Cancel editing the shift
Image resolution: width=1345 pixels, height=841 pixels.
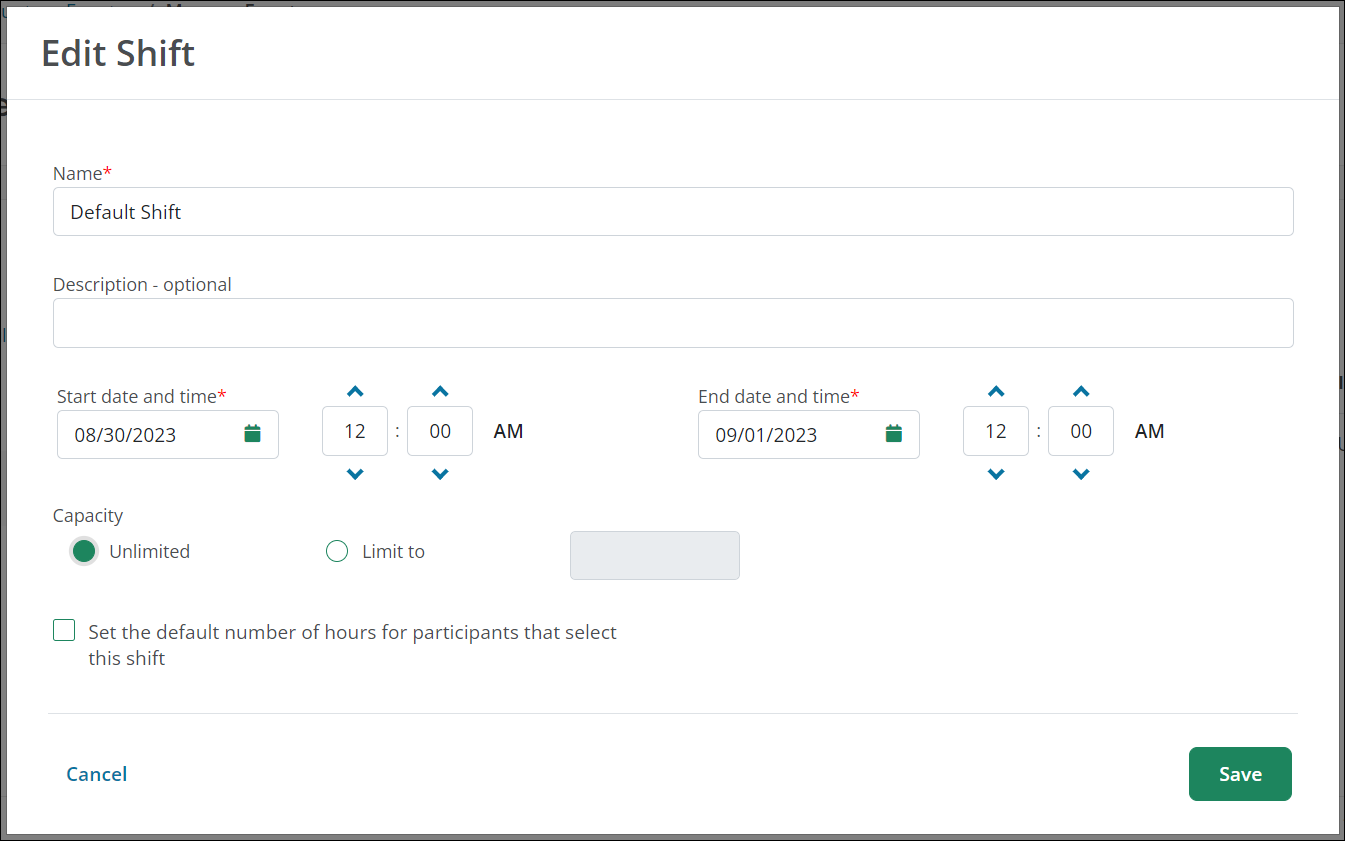96,774
